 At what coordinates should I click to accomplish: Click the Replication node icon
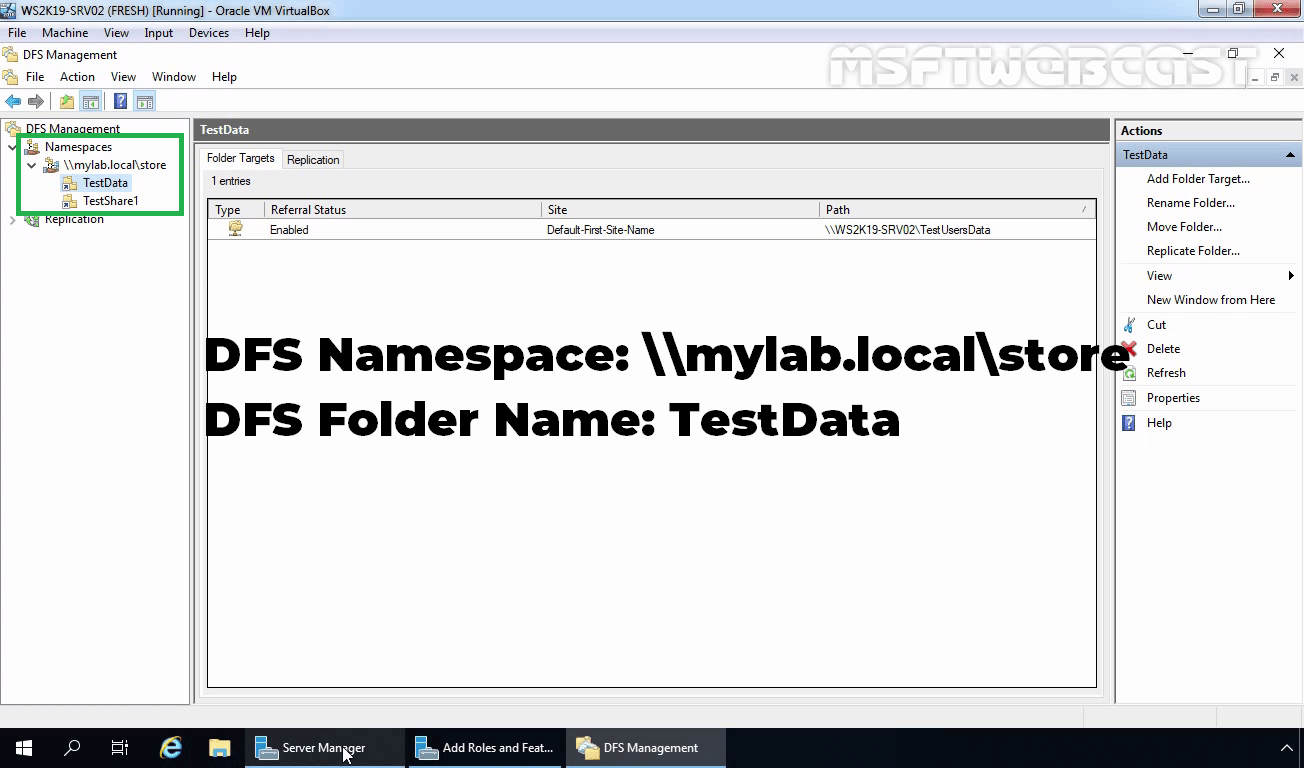coord(32,219)
